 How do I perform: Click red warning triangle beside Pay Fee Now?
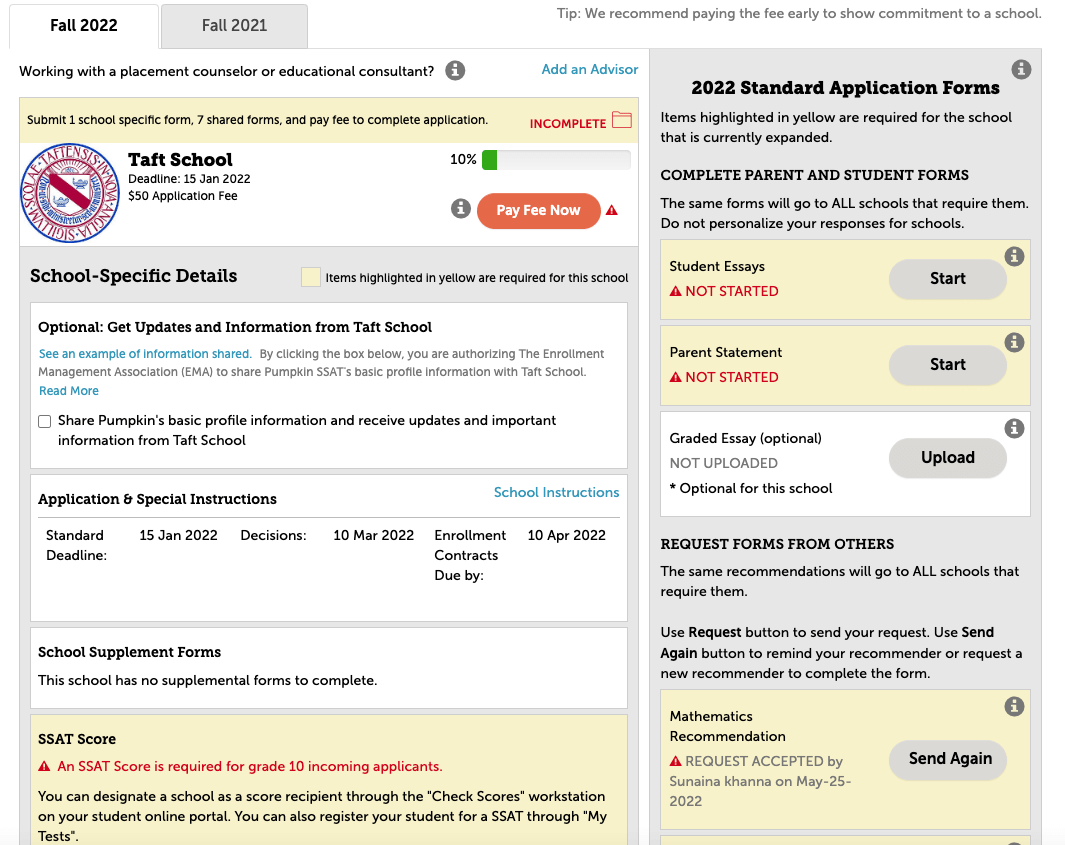click(x=612, y=211)
